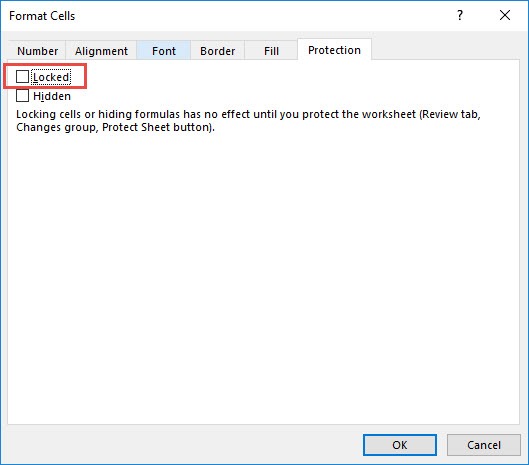Click the 'Locked' label text
529x465 pixels.
pyautogui.click(x=51, y=77)
